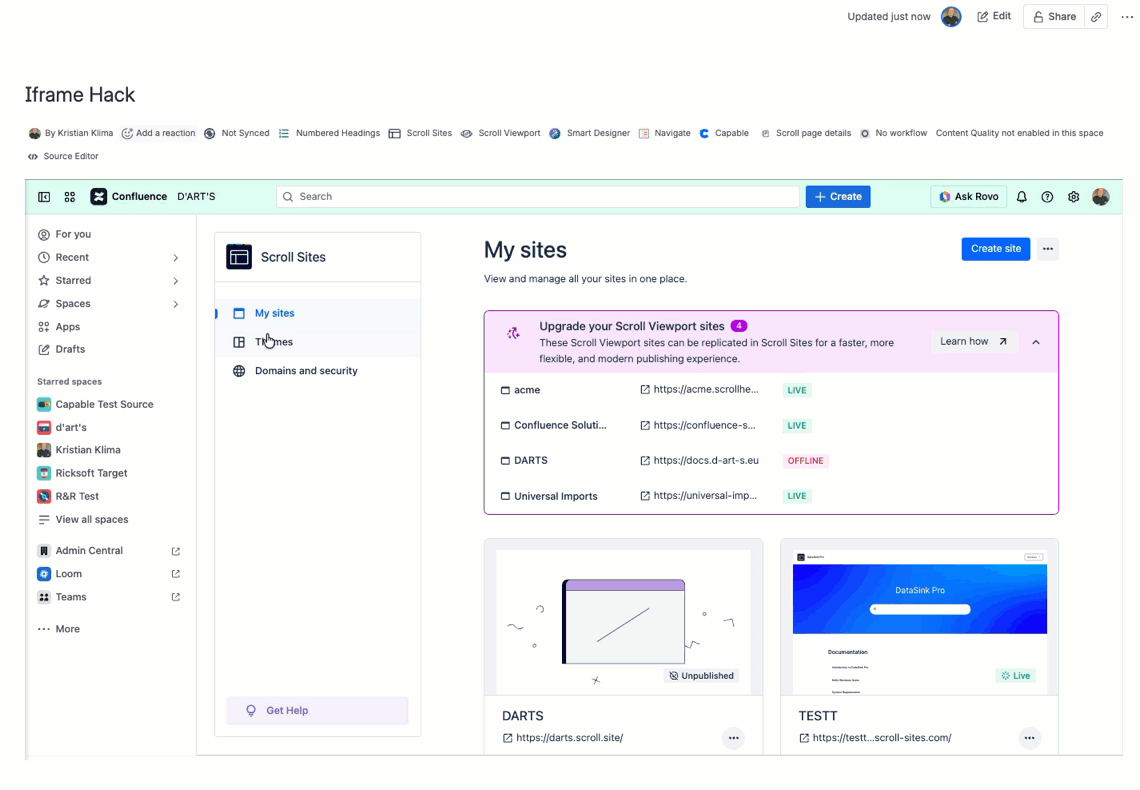Expand the Starred section chevron
This screenshot has height=790, width=1140.
point(175,281)
